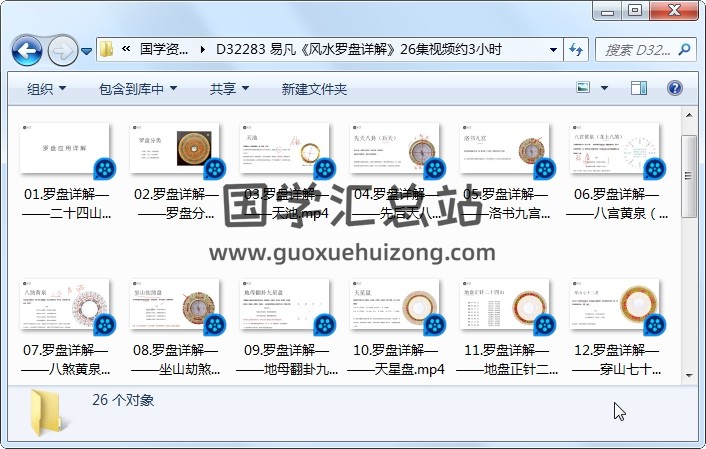Screen dimensions: 706x449
Task: Open the recent locations dropdown arrow
Action: (86, 51)
